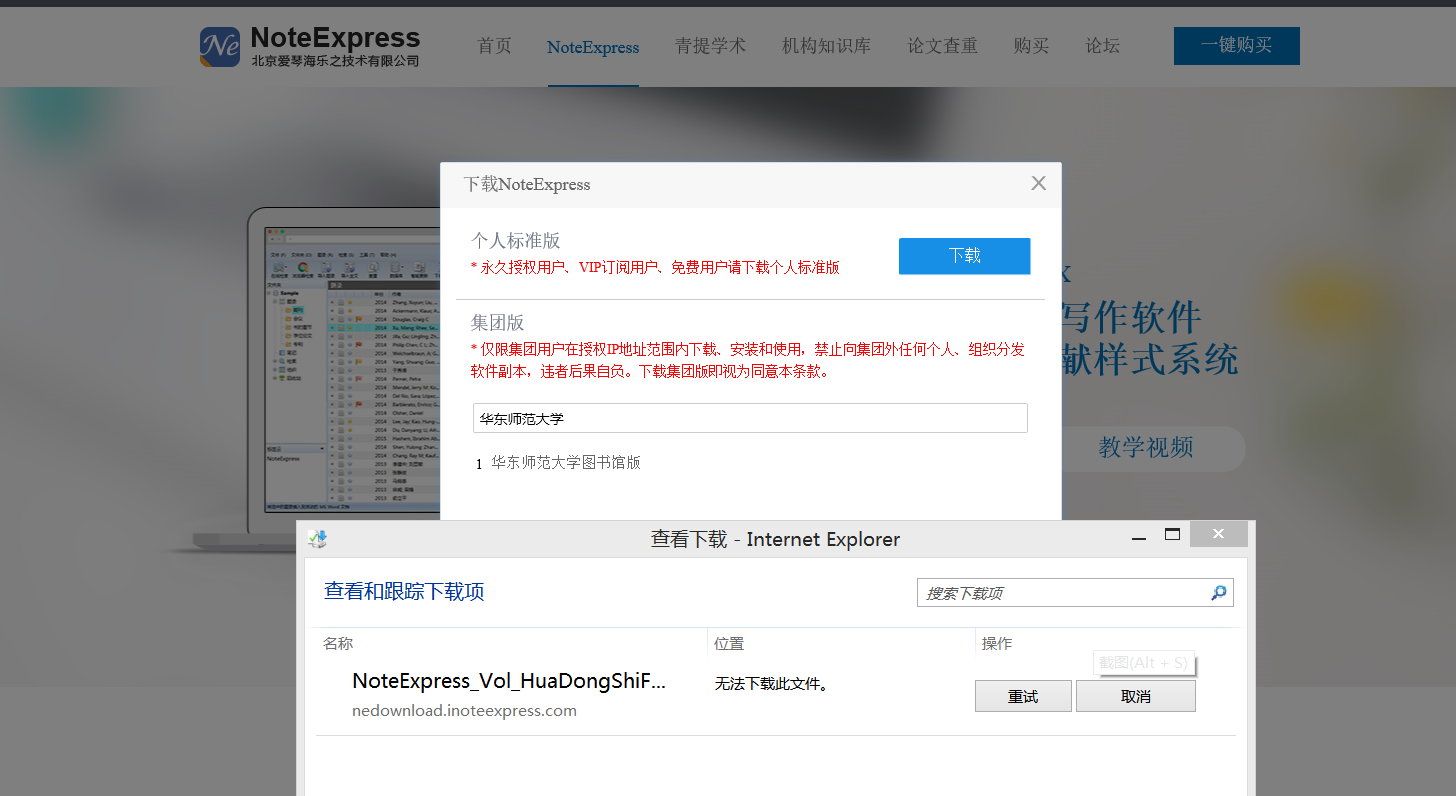This screenshot has height=796, width=1456.
Task: Open the 首页 navigation item
Action: pos(494,46)
